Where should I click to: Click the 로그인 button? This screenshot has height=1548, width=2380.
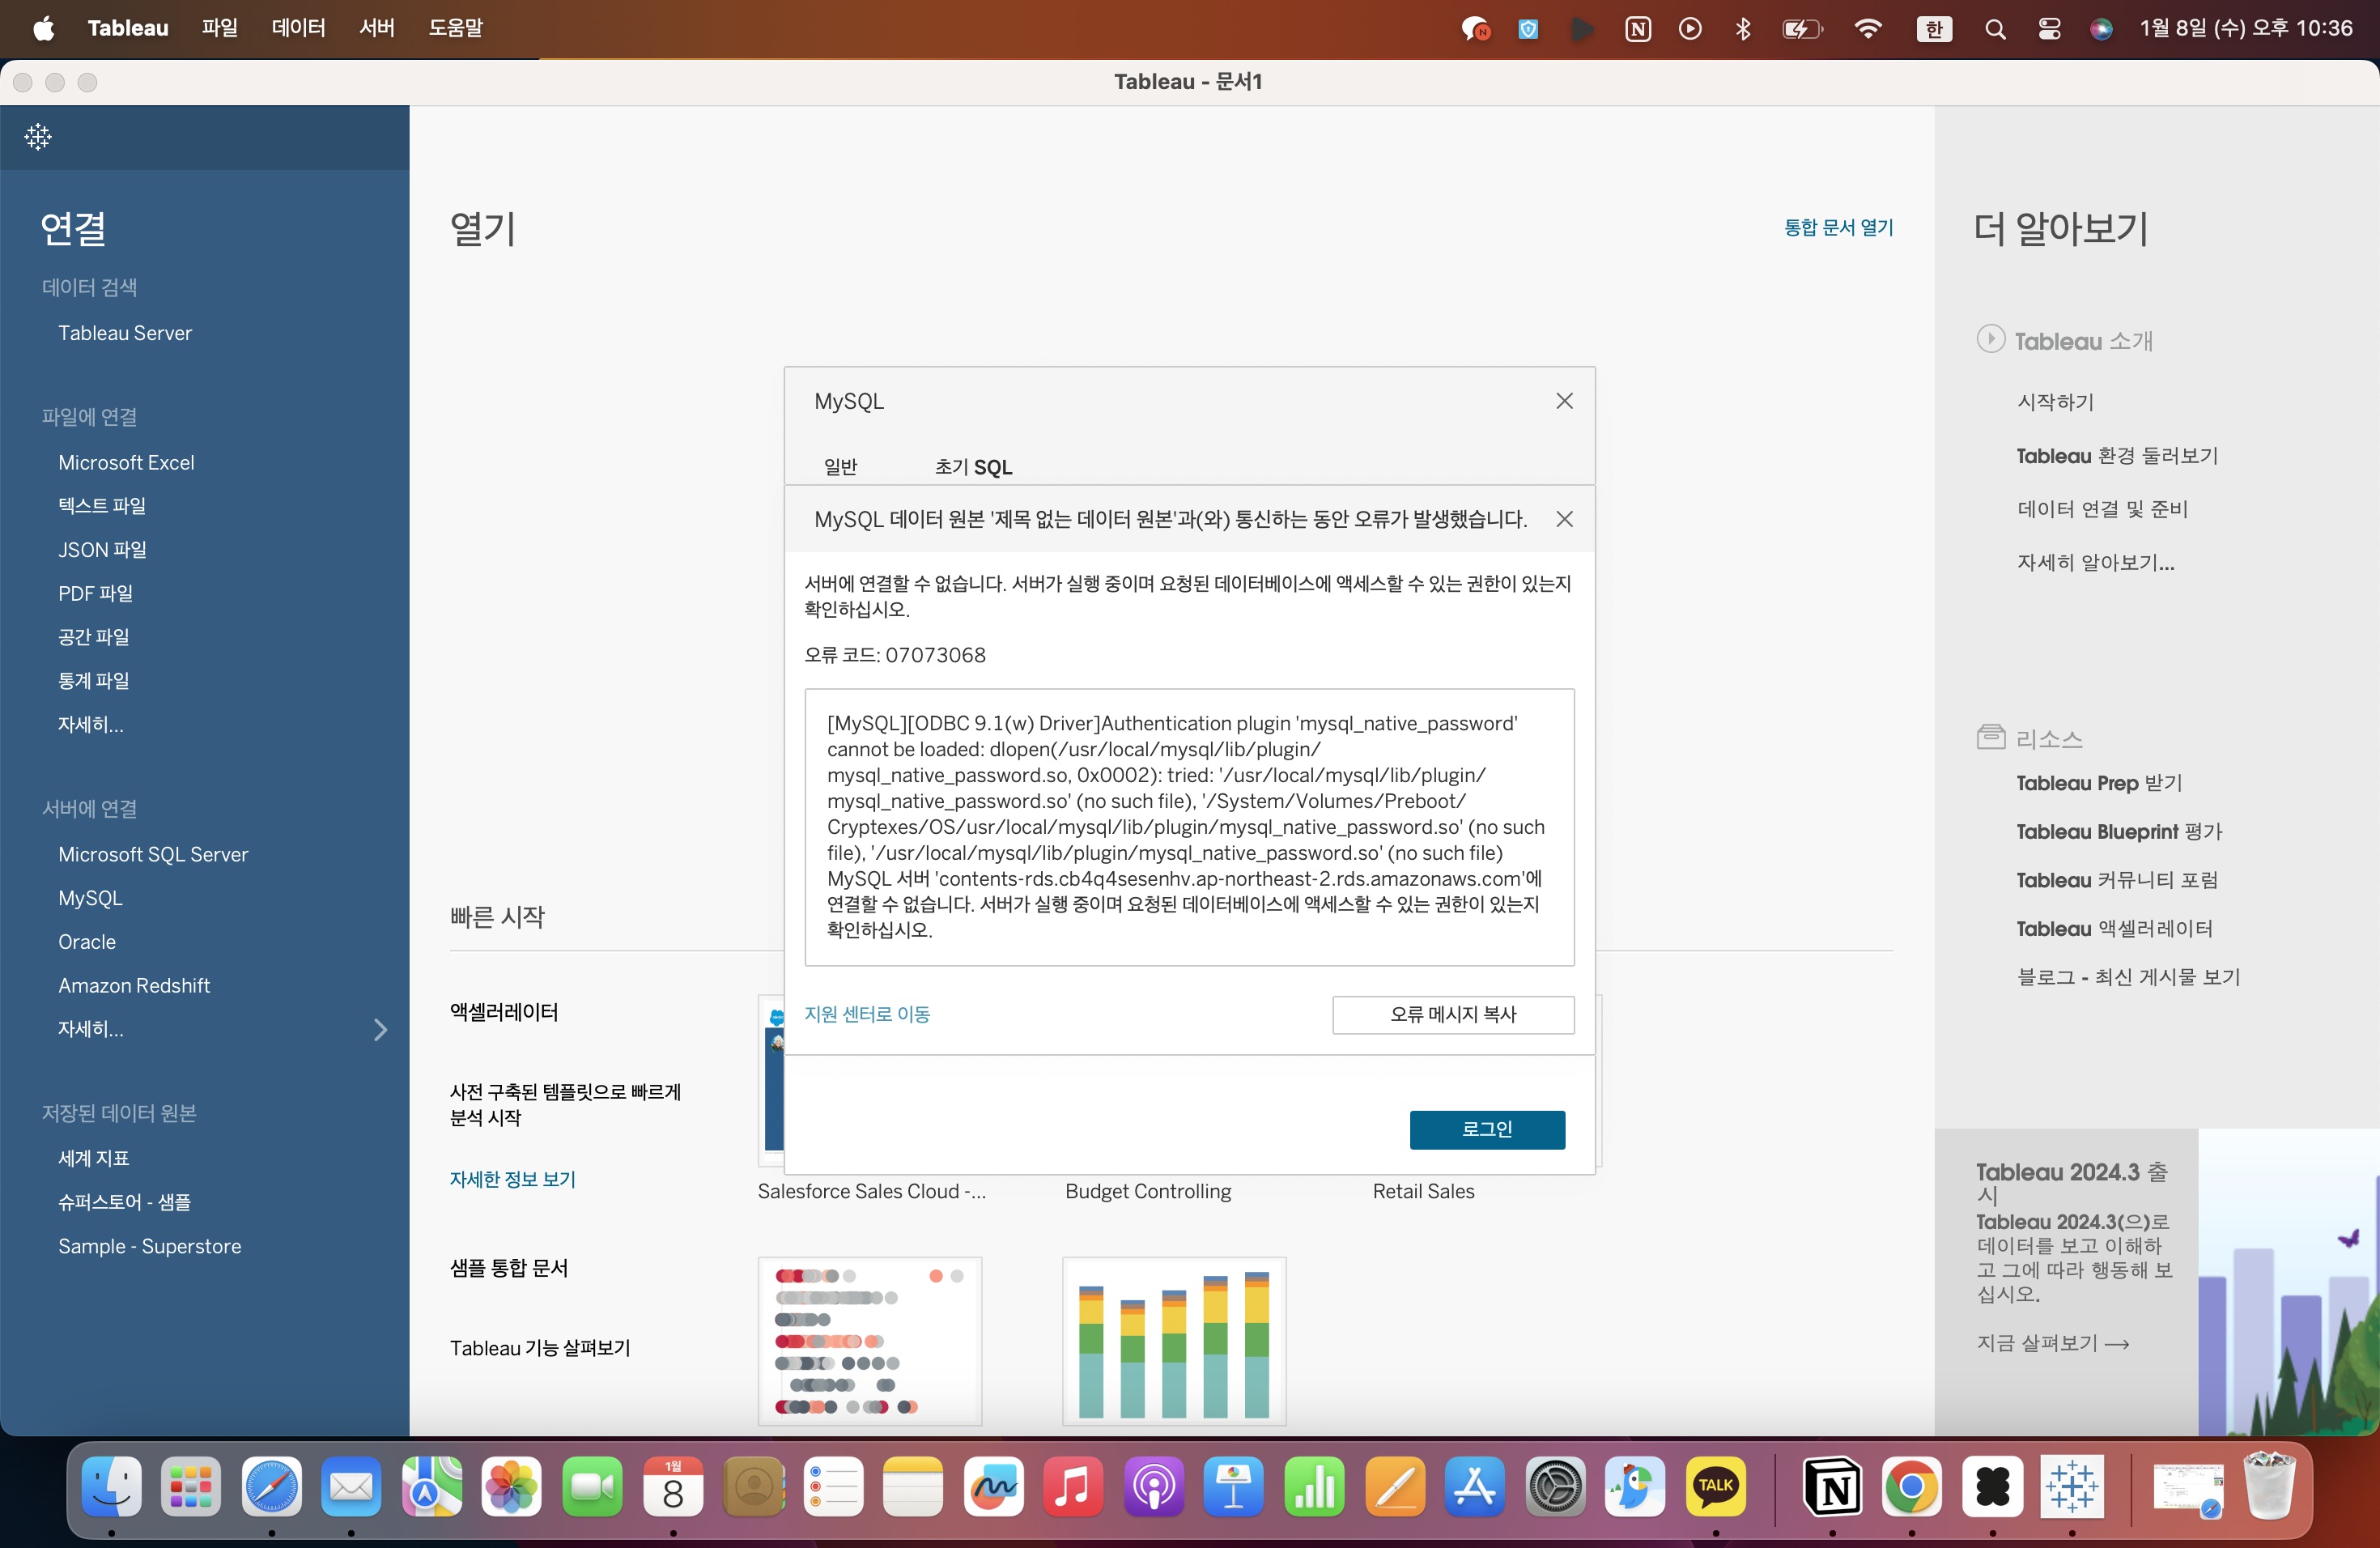1487,1129
